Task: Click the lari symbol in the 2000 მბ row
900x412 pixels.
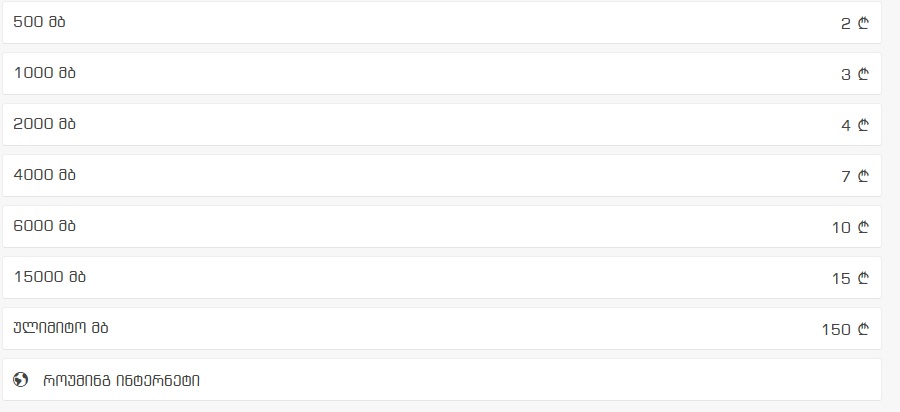Action: click(x=863, y=125)
